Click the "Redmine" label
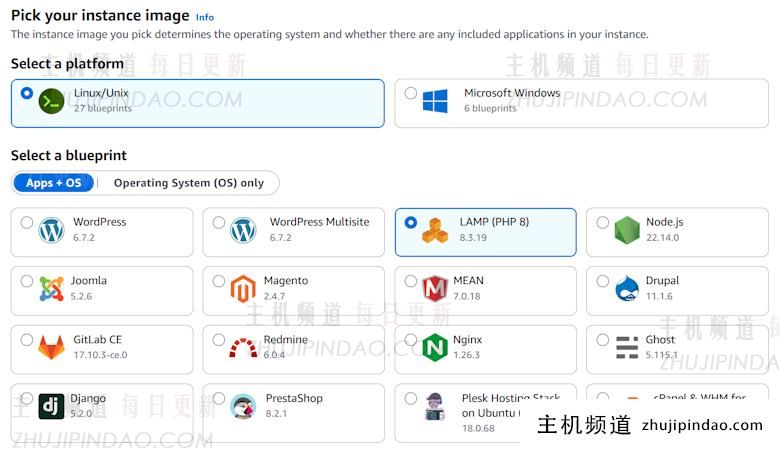780x449 pixels. tap(286, 340)
